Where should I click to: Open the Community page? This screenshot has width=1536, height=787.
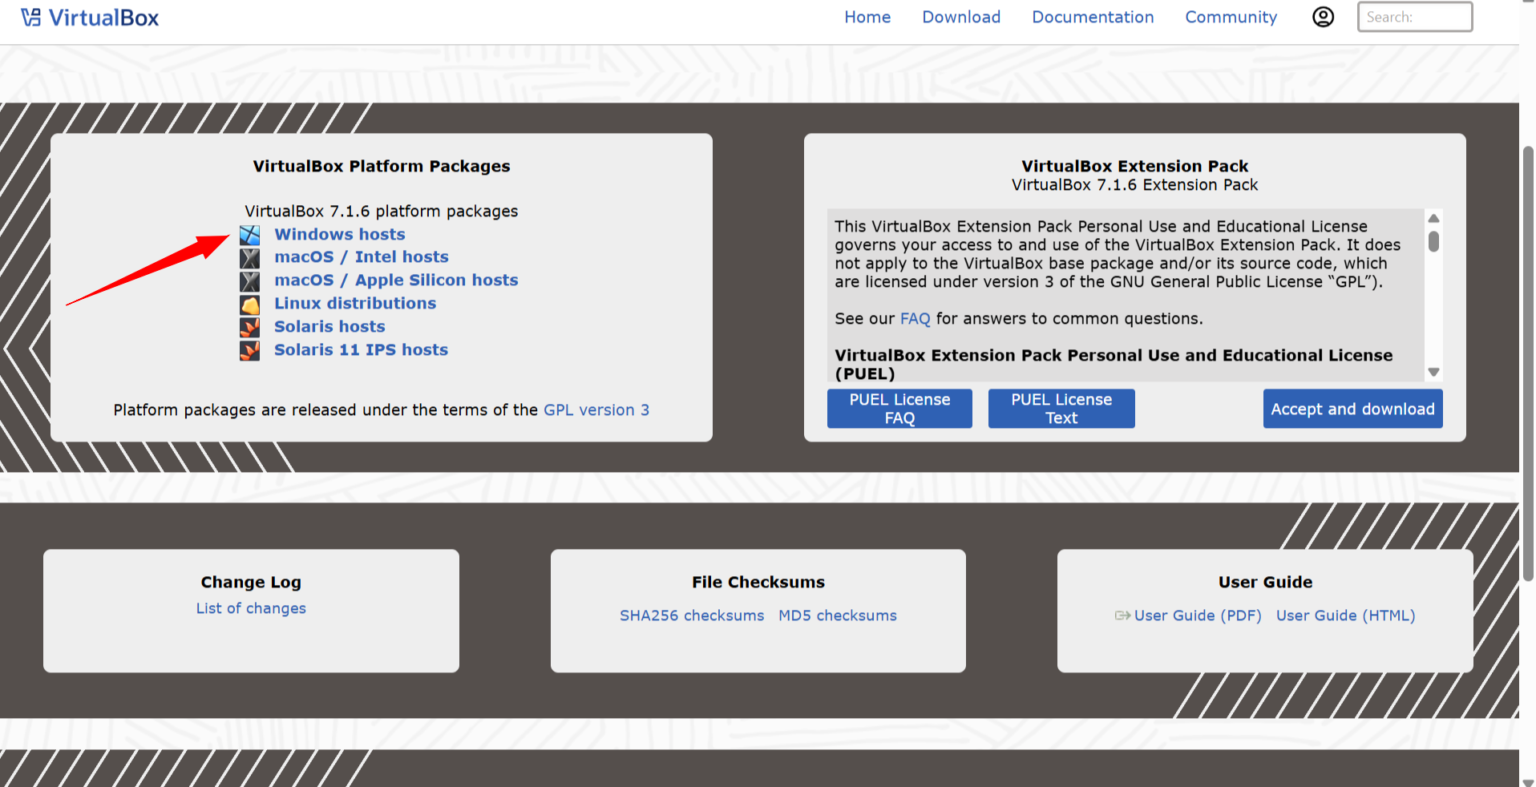[x=1230, y=16]
